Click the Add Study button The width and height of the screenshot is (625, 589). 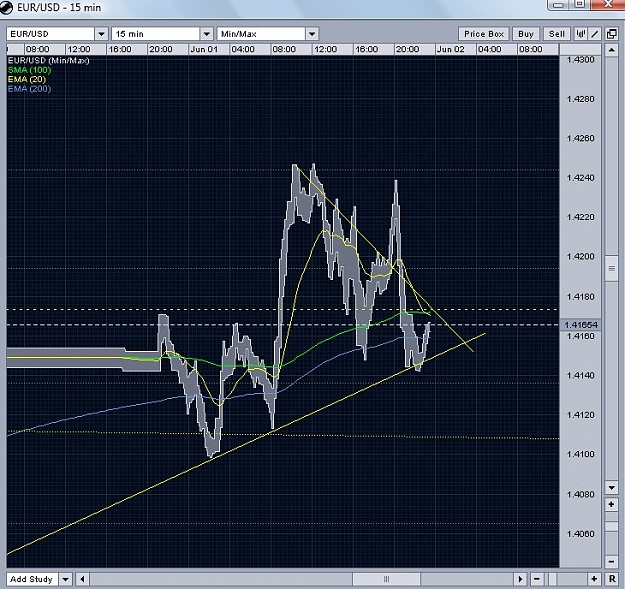point(32,579)
